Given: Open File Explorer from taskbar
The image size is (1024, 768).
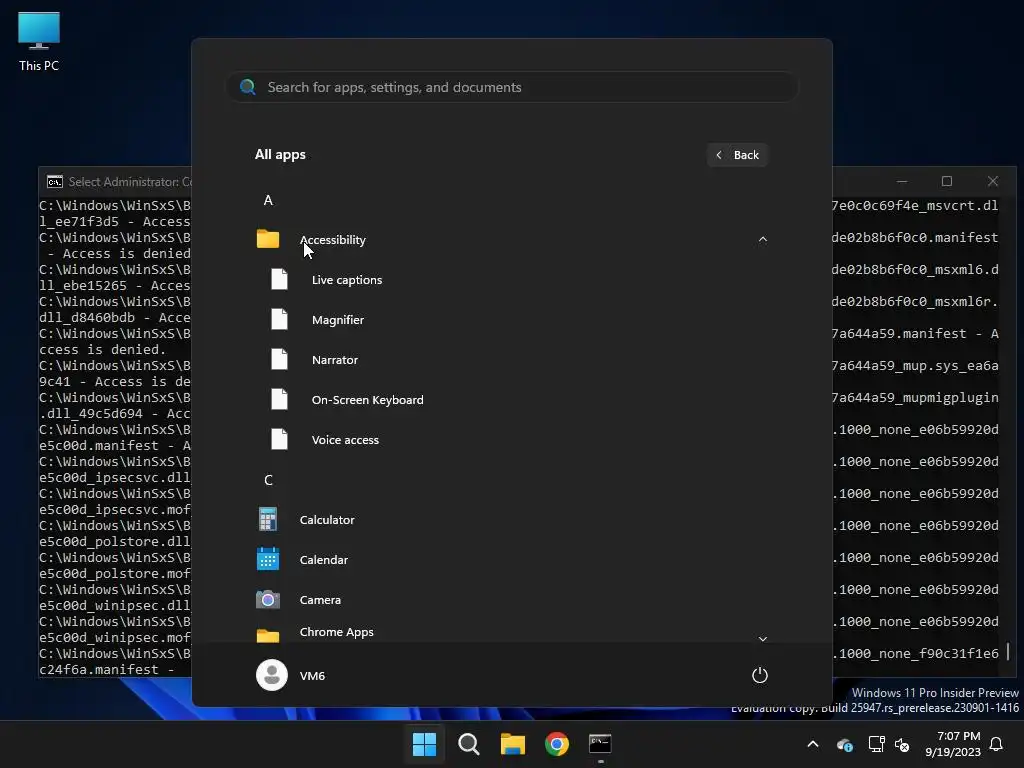Looking at the screenshot, I should point(513,743).
